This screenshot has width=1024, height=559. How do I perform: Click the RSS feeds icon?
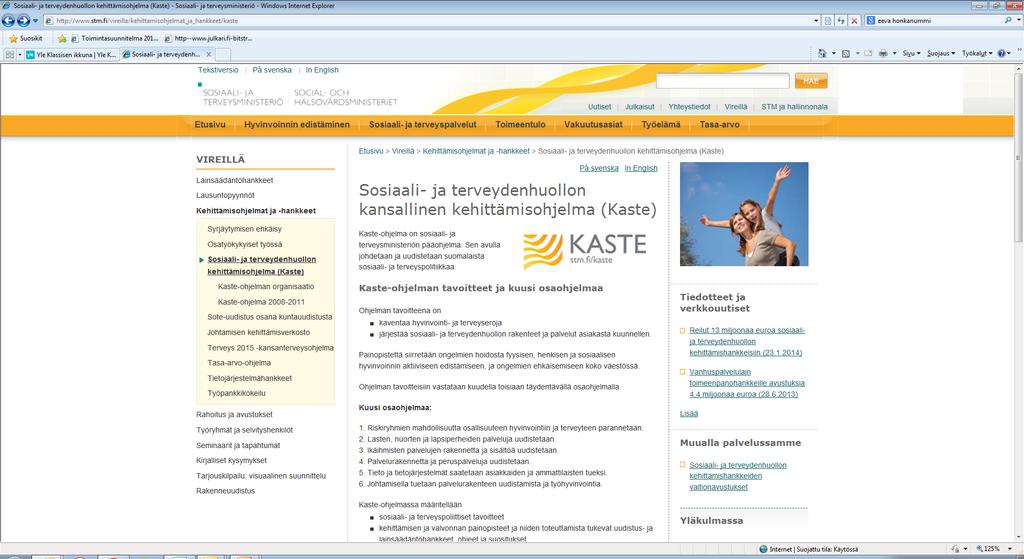[846, 54]
